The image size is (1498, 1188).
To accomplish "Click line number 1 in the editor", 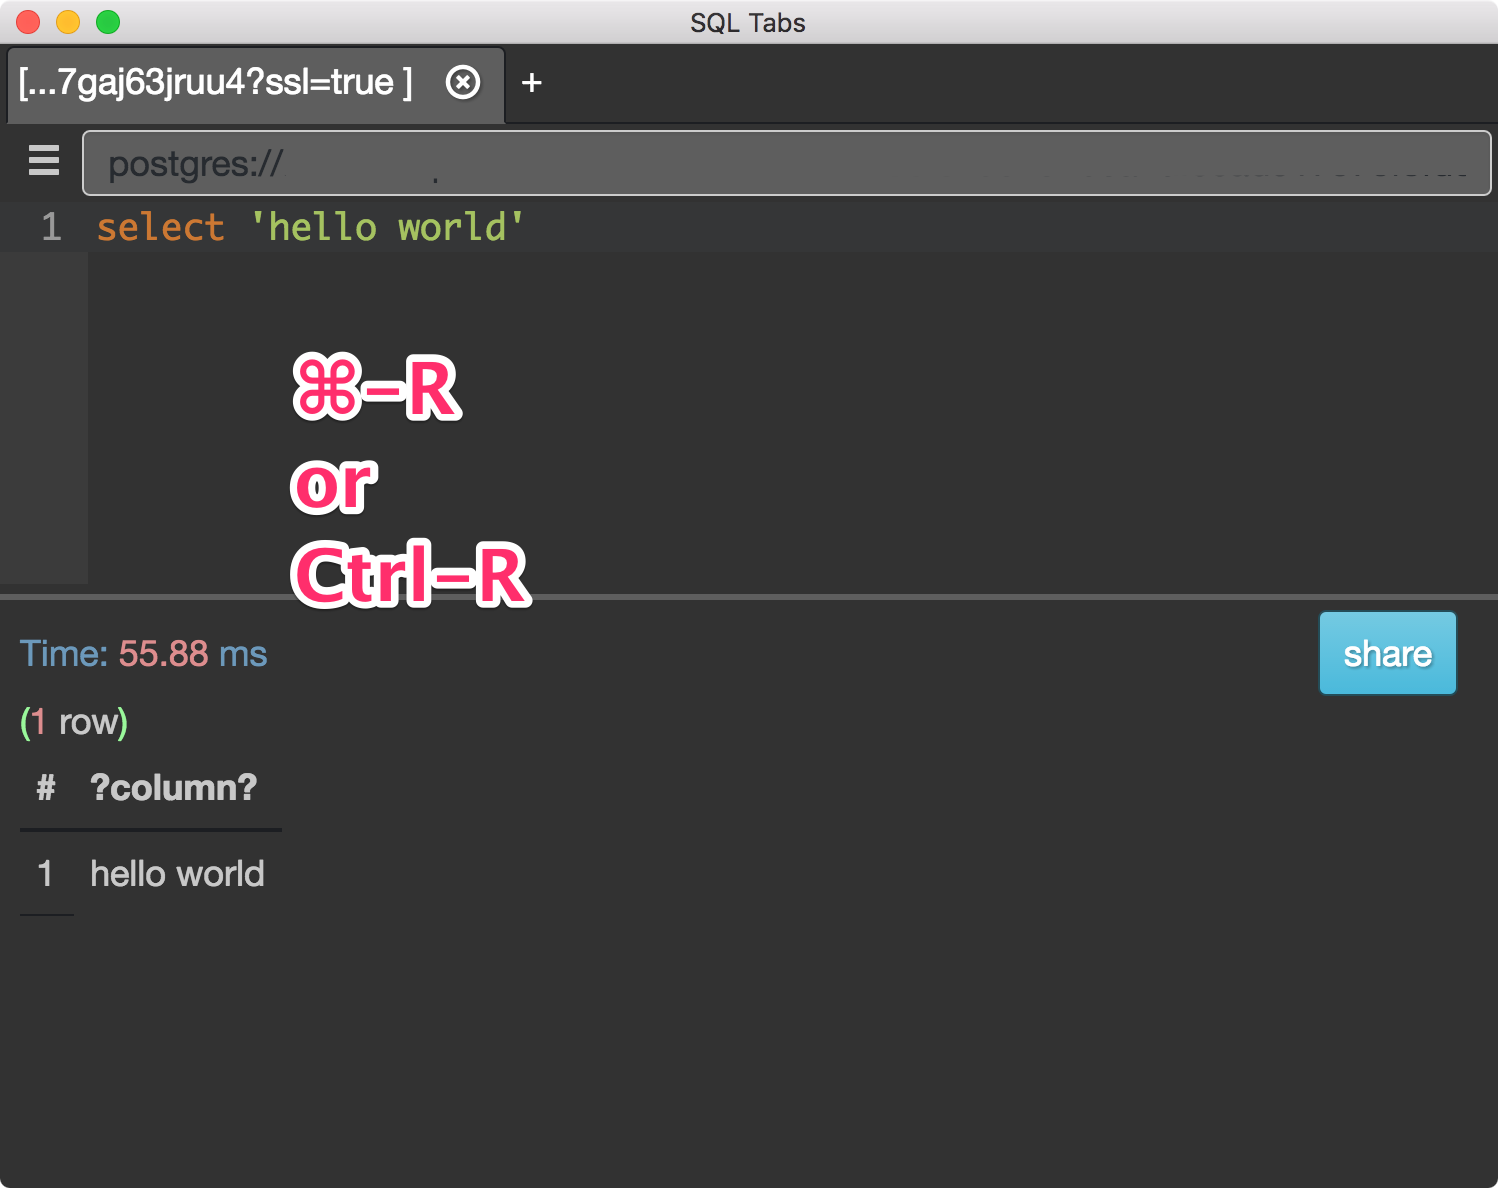I will (x=50, y=227).
